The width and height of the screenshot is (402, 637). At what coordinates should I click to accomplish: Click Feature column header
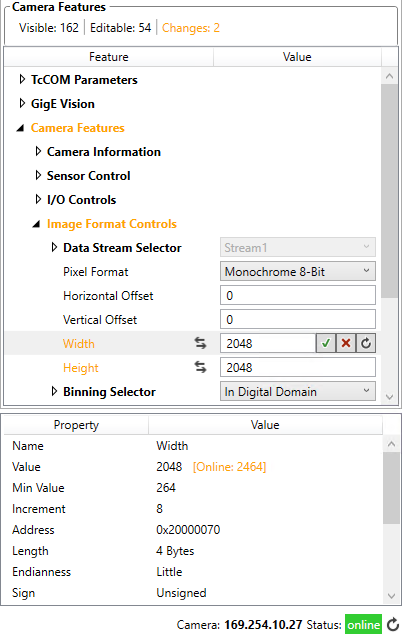(x=108, y=57)
